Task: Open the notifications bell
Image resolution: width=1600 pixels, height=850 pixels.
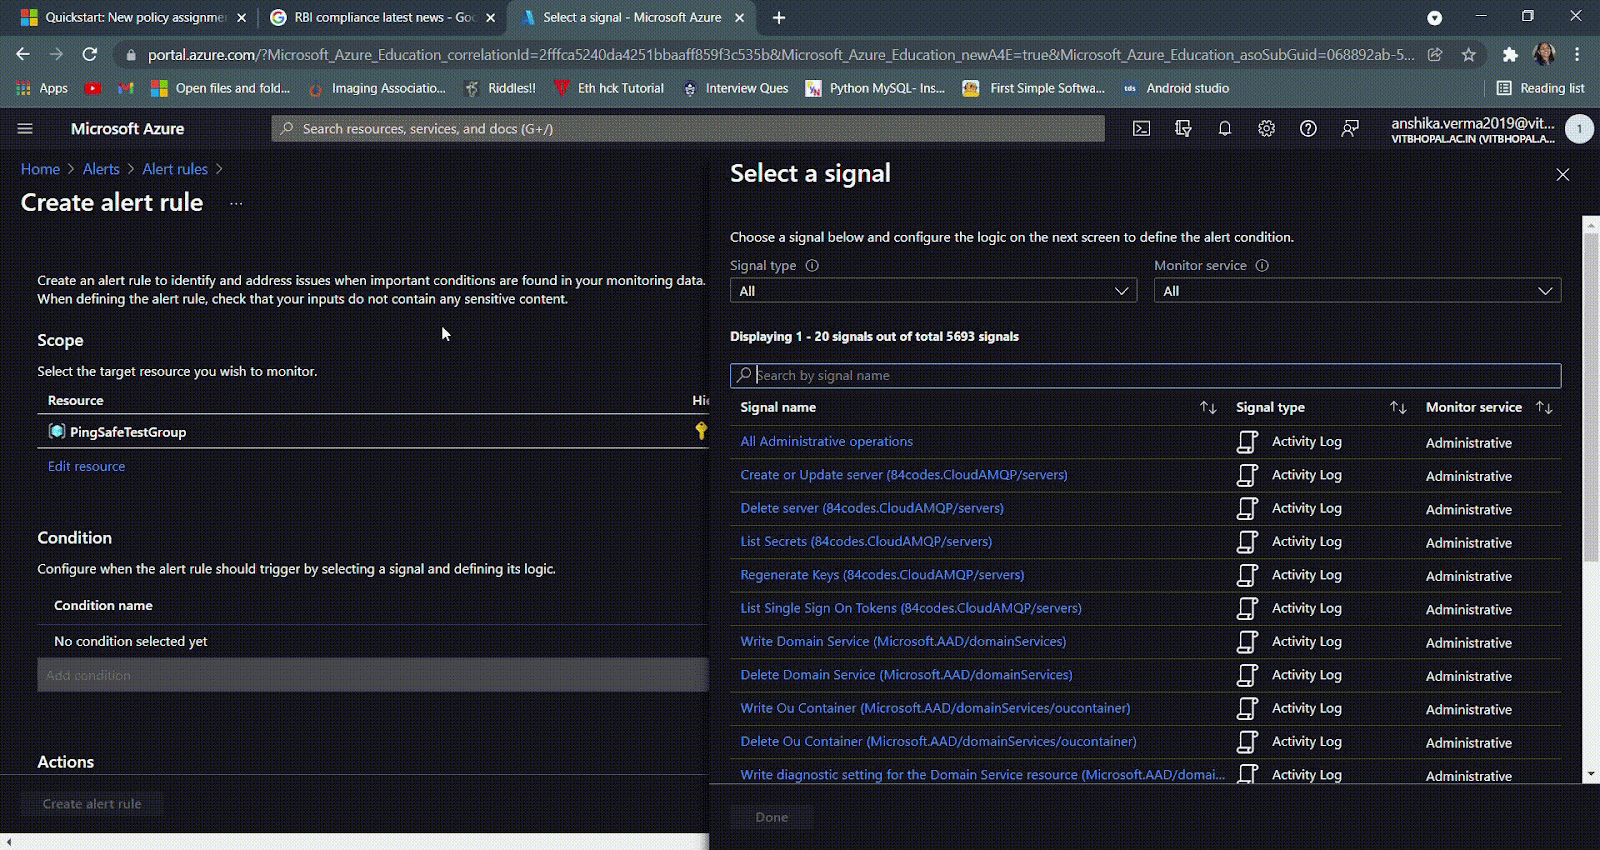Action: point(1225,129)
